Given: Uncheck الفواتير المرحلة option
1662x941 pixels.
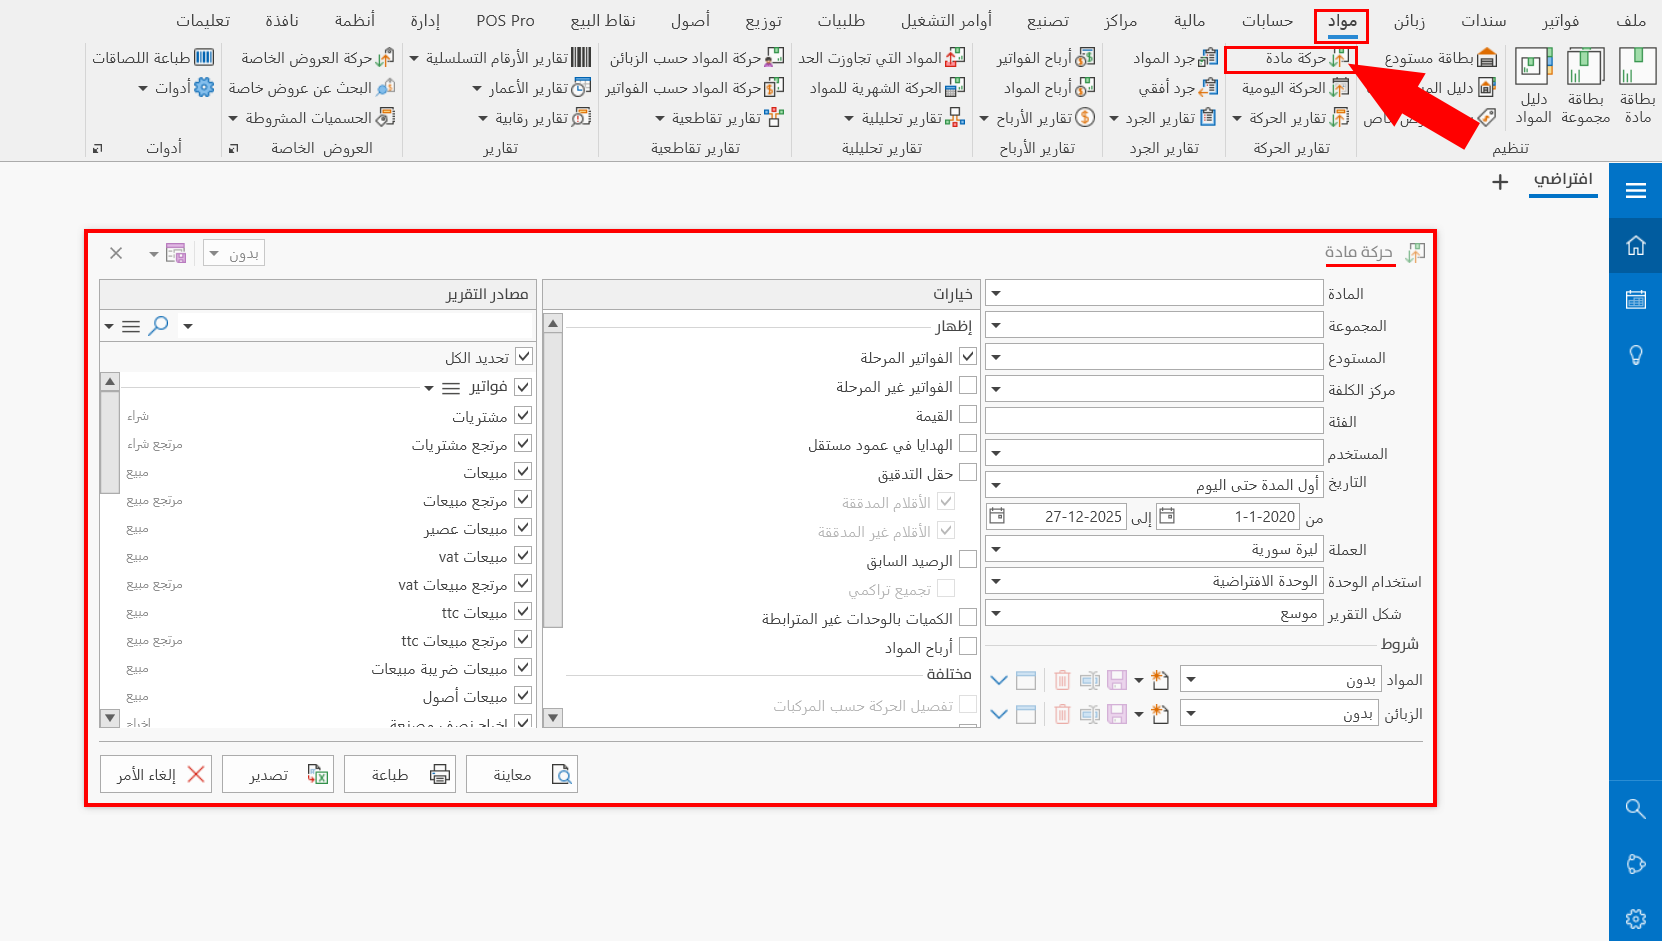Looking at the screenshot, I should click(967, 355).
